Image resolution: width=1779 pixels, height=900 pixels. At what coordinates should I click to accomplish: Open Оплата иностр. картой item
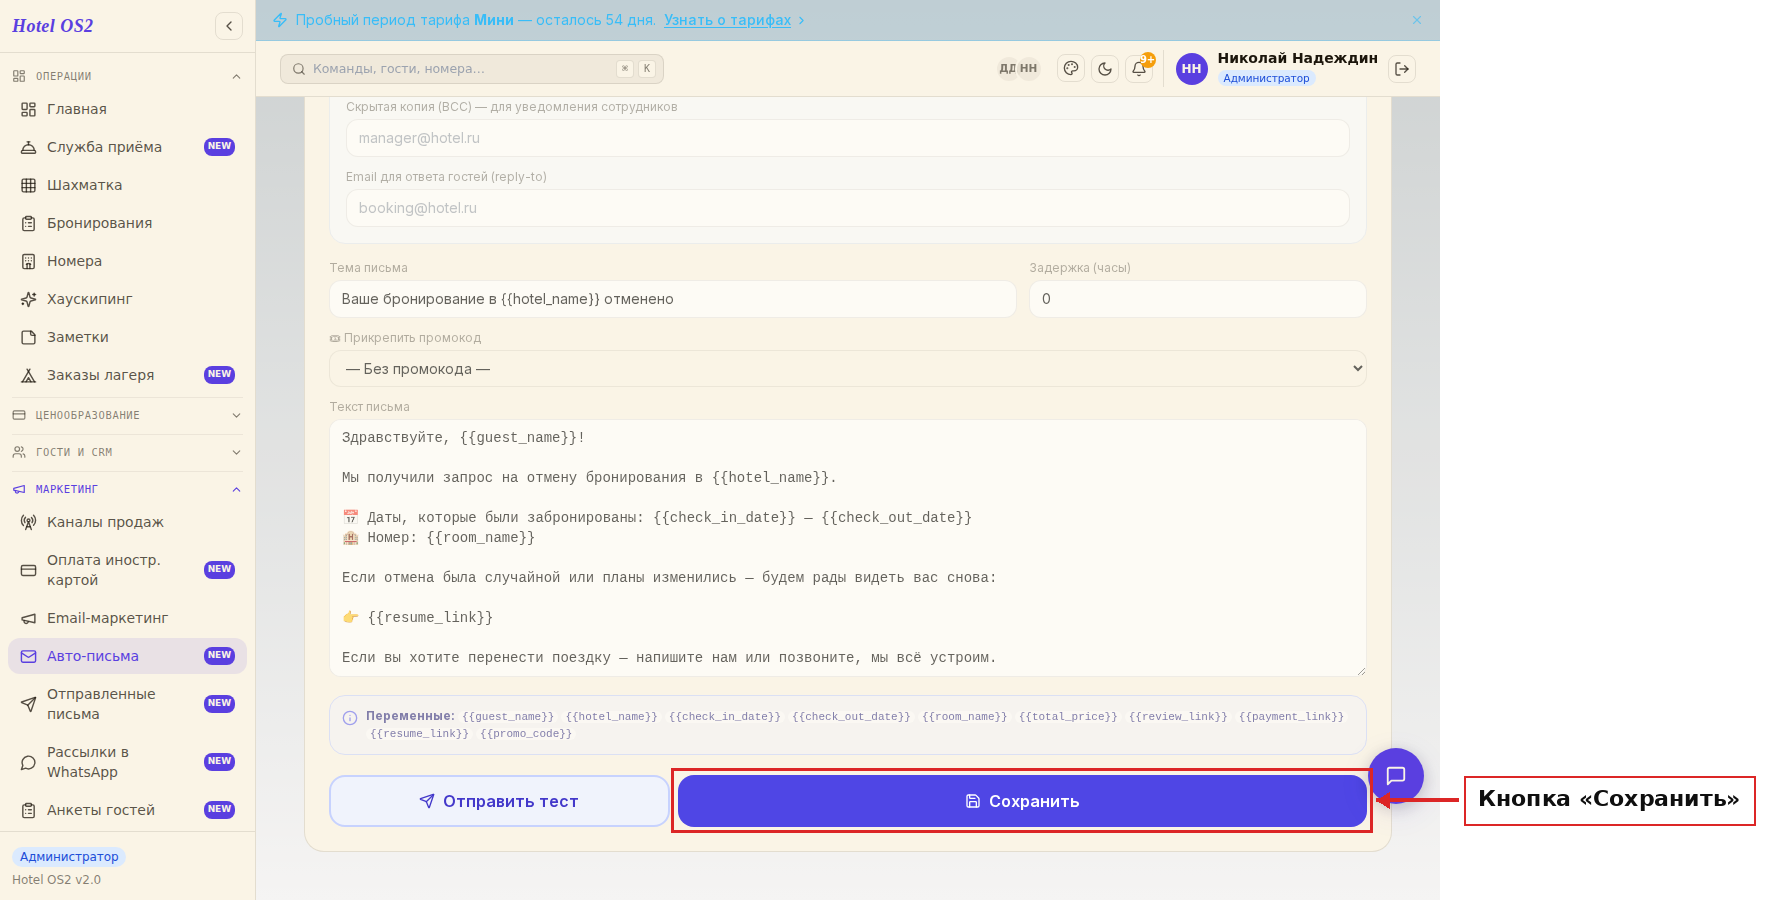[127, 570]
